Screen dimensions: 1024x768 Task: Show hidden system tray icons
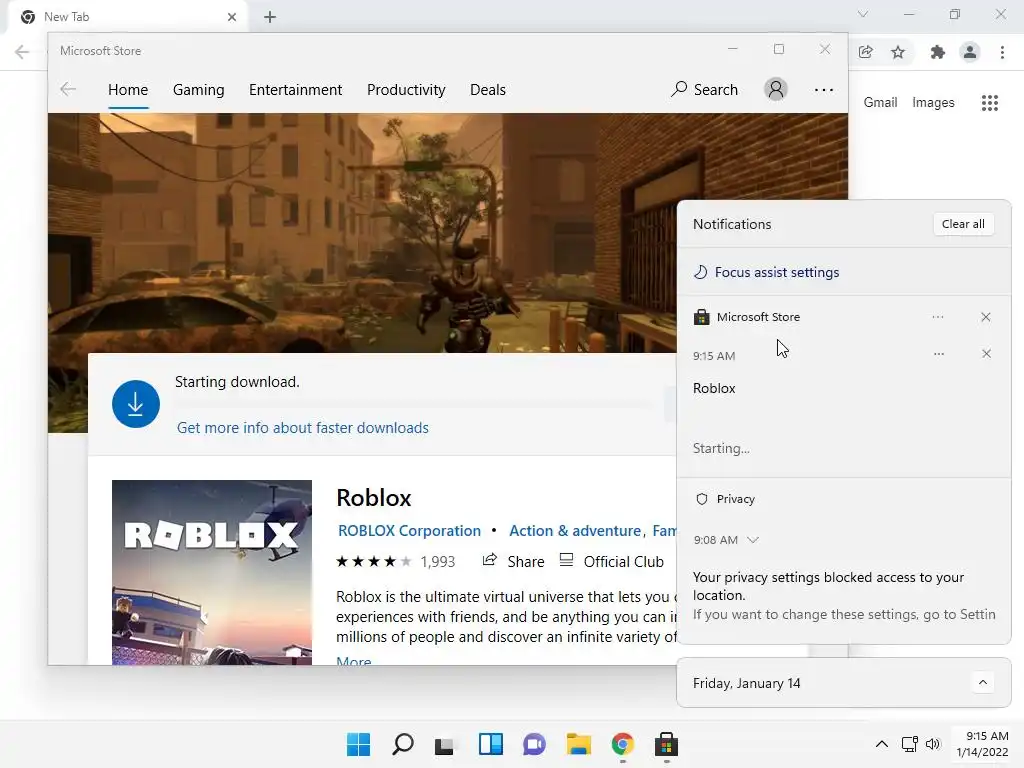click(882, 744)
